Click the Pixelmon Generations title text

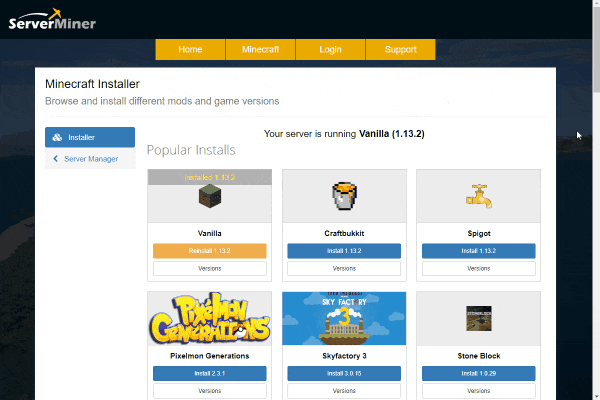tap(210, 356)
